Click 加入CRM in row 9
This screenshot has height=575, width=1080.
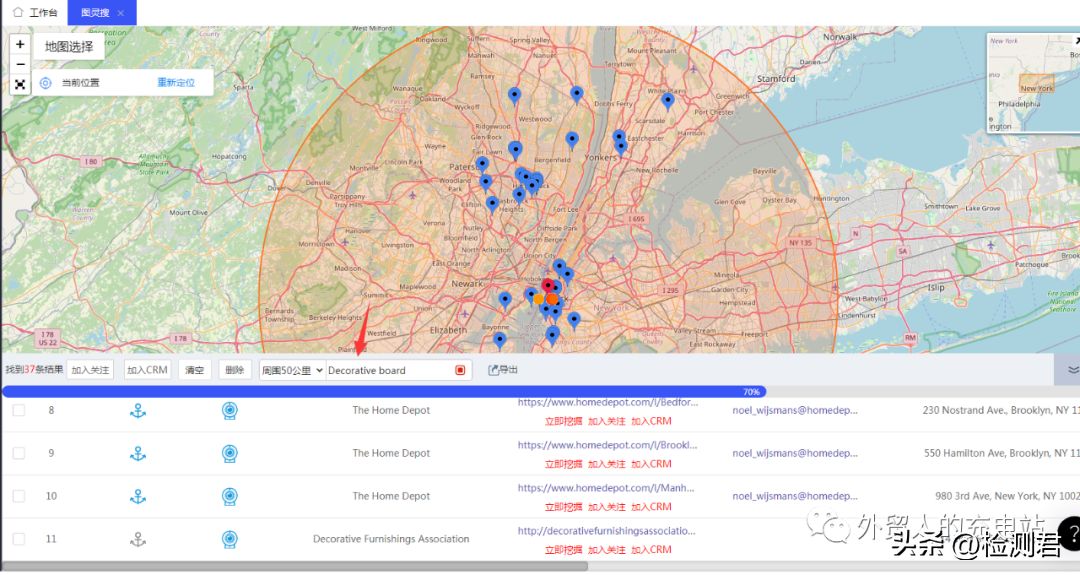click(652, 464)
